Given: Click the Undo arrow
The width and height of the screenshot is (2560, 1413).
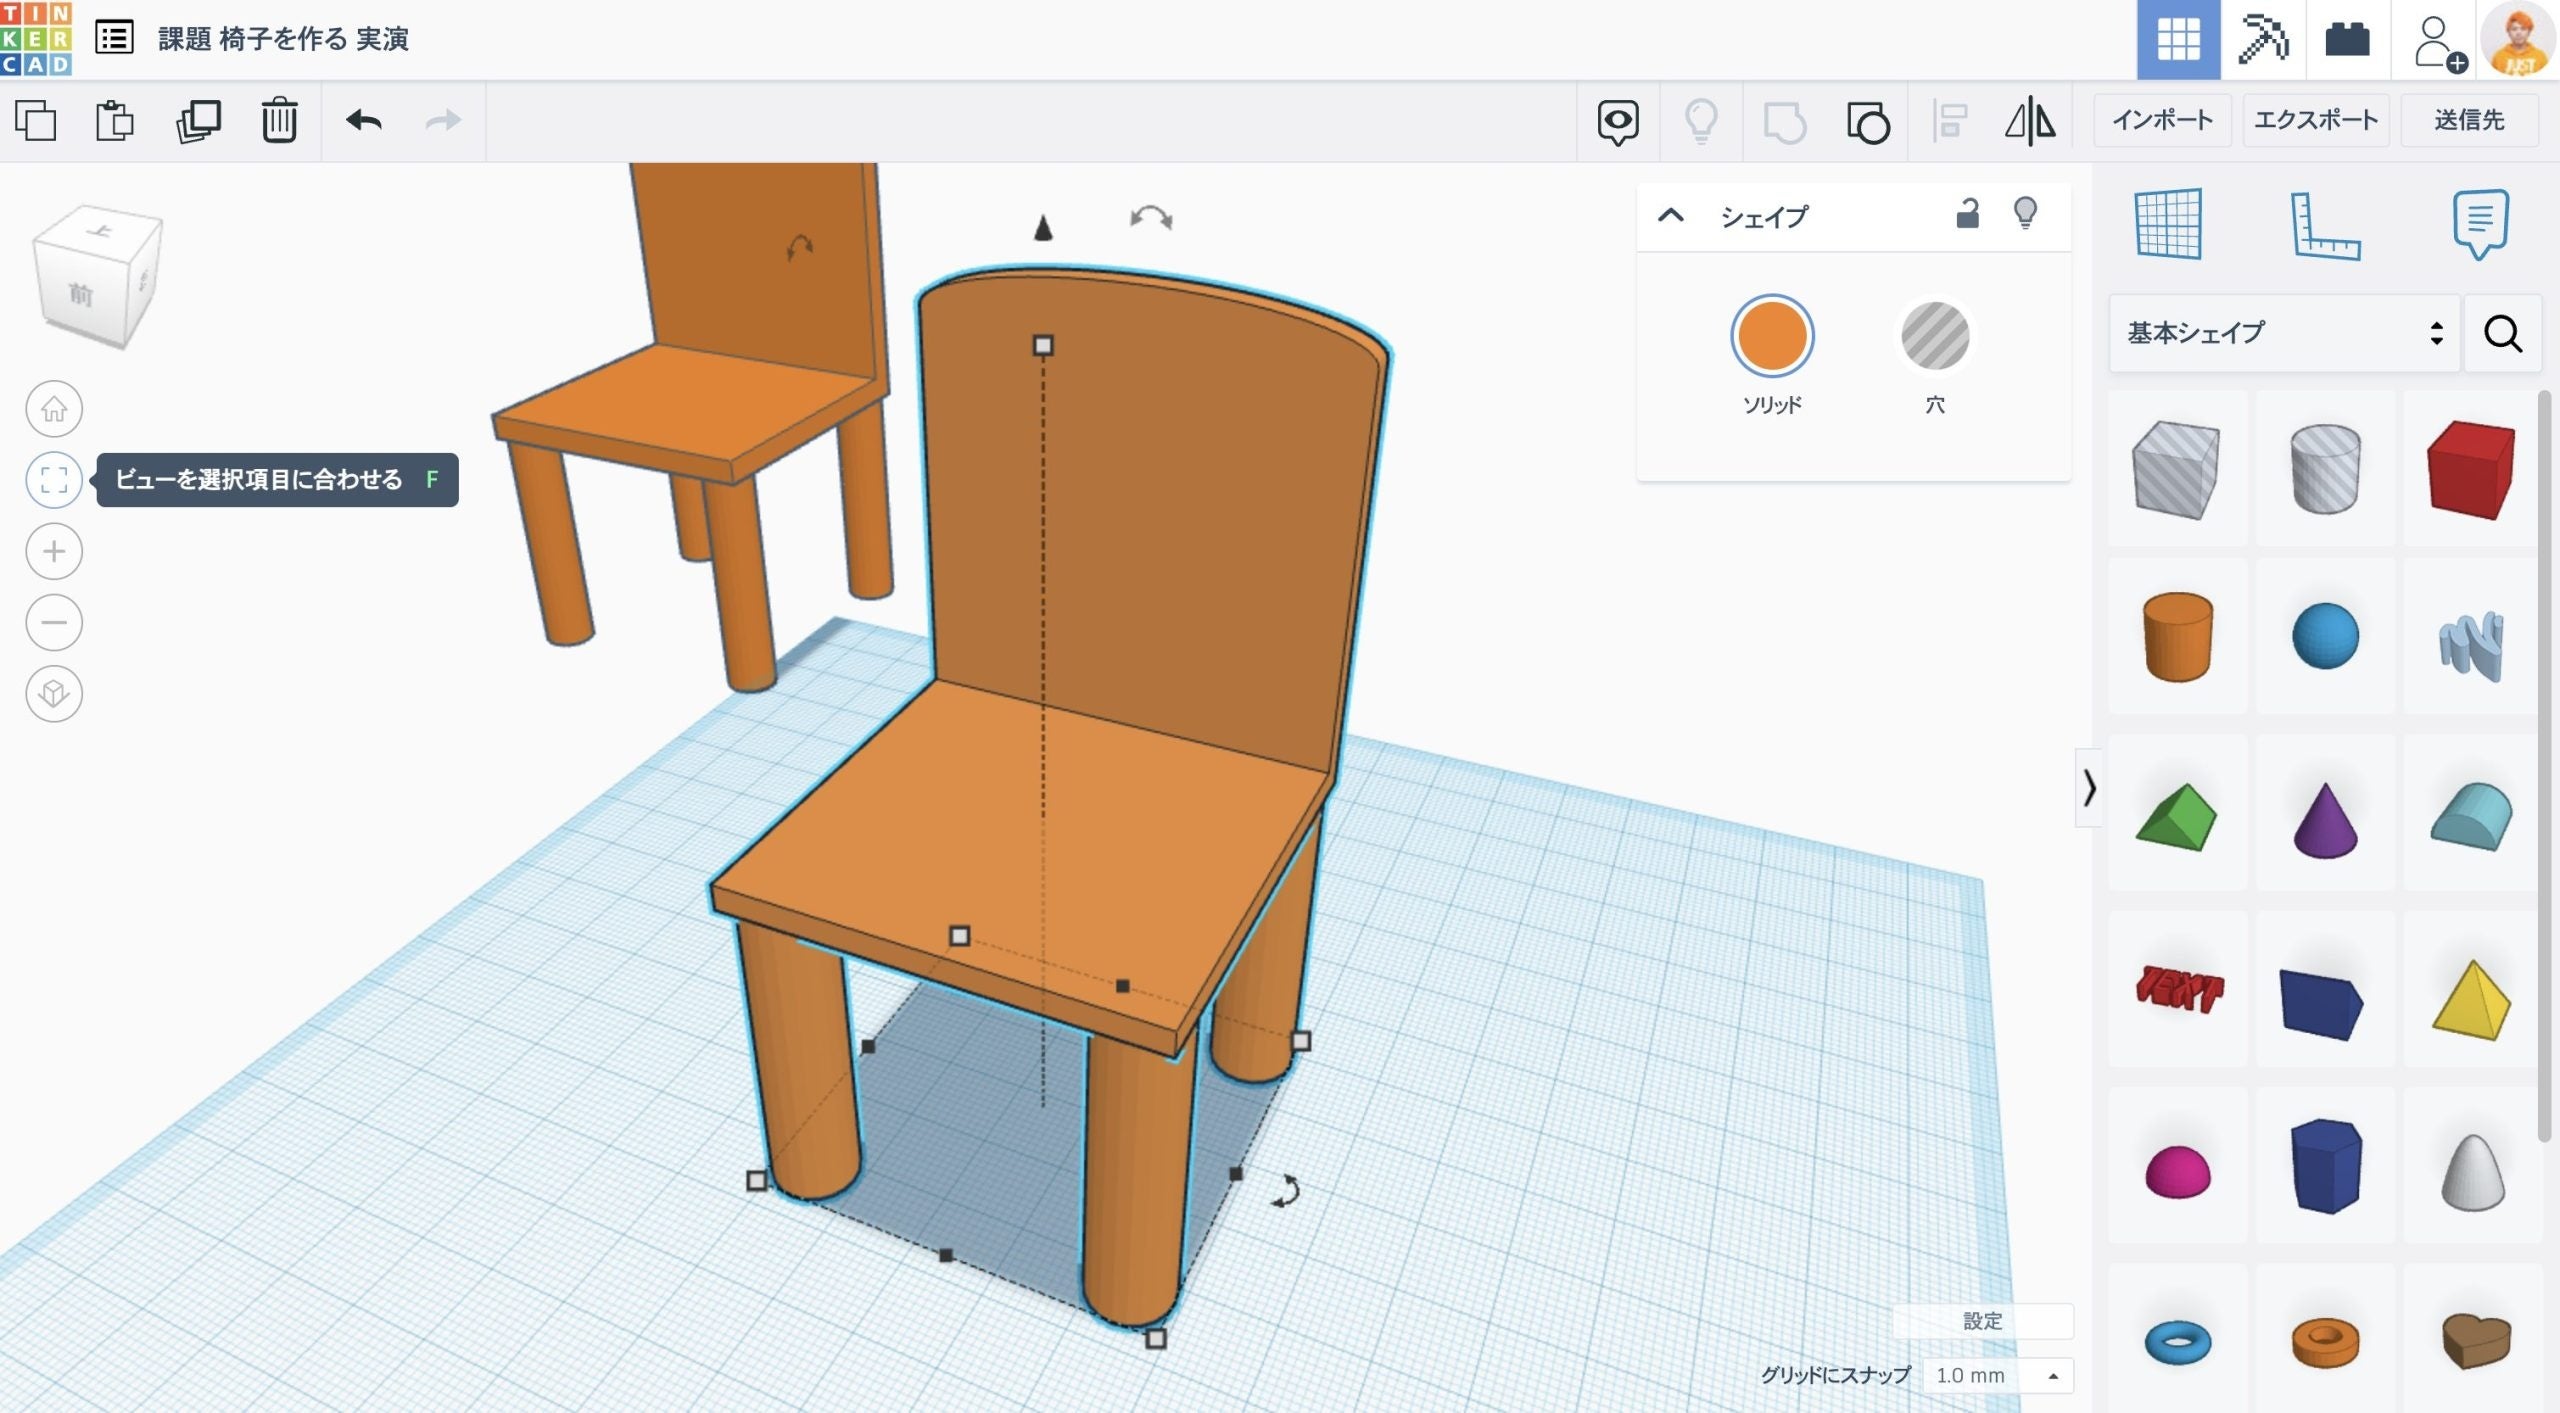Looking at the screenshot, I should 363,121.
